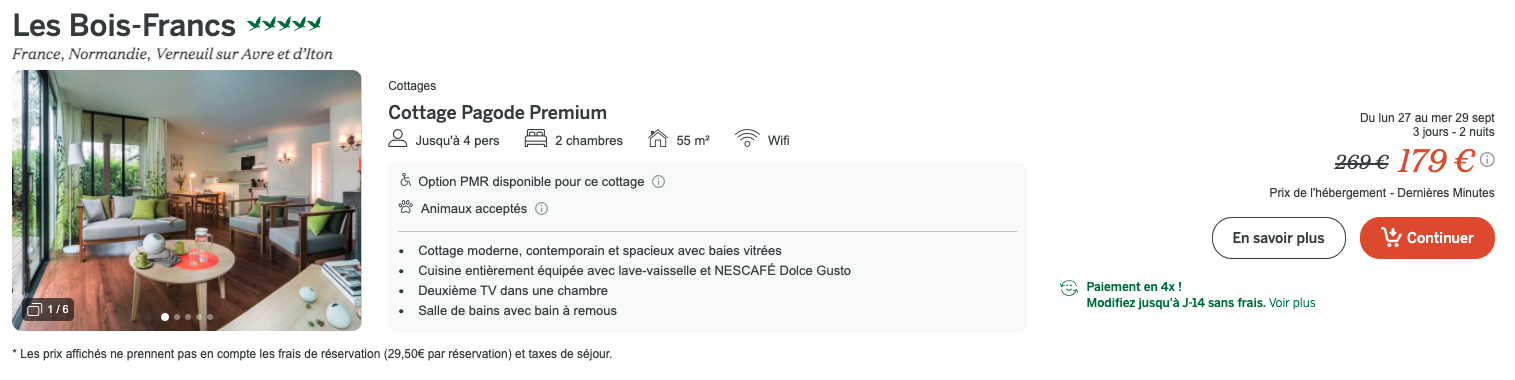Select the third carousel dot indicator
This screenshot has width=1515, height=380.
pyautogui.click(x=187, y=317)
